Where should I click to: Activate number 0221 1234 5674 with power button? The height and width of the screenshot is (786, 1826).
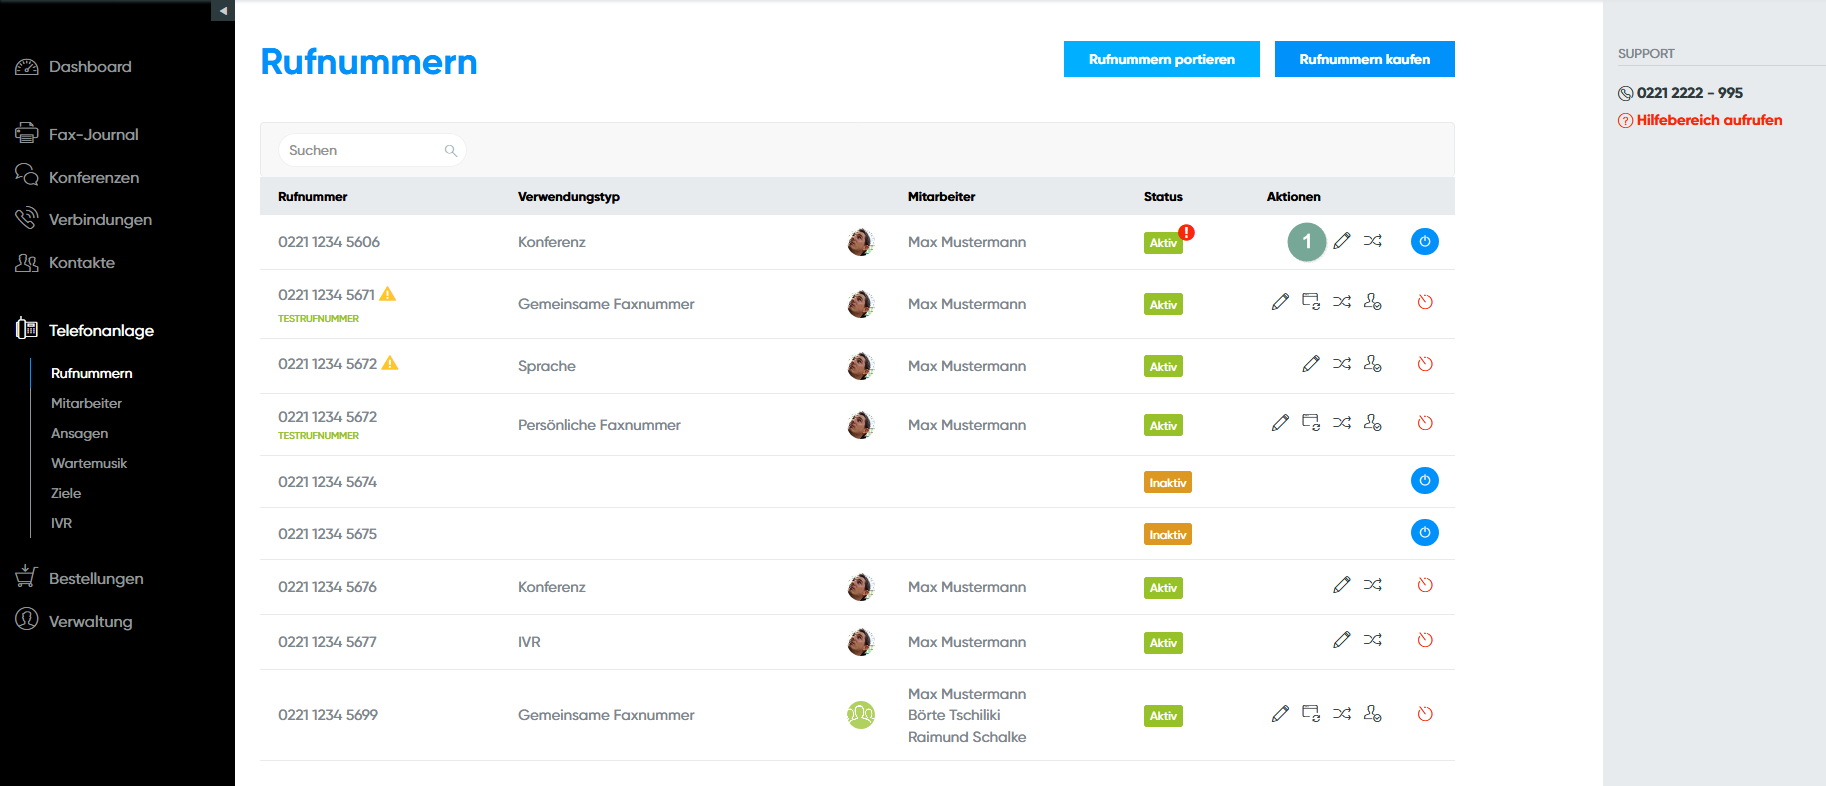tap(1425, 481)
